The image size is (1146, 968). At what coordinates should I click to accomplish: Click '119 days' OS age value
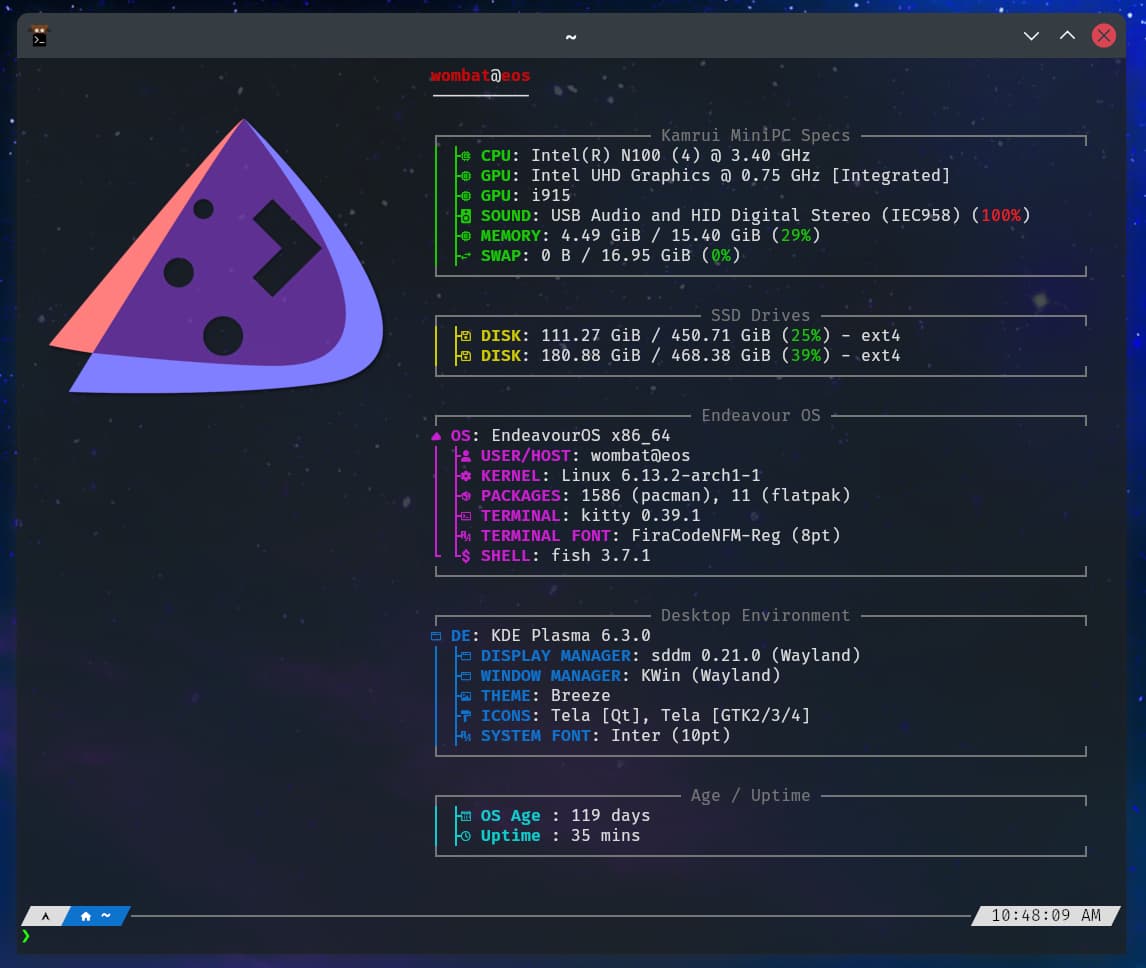pyautogui.click(x=610, y=815)
